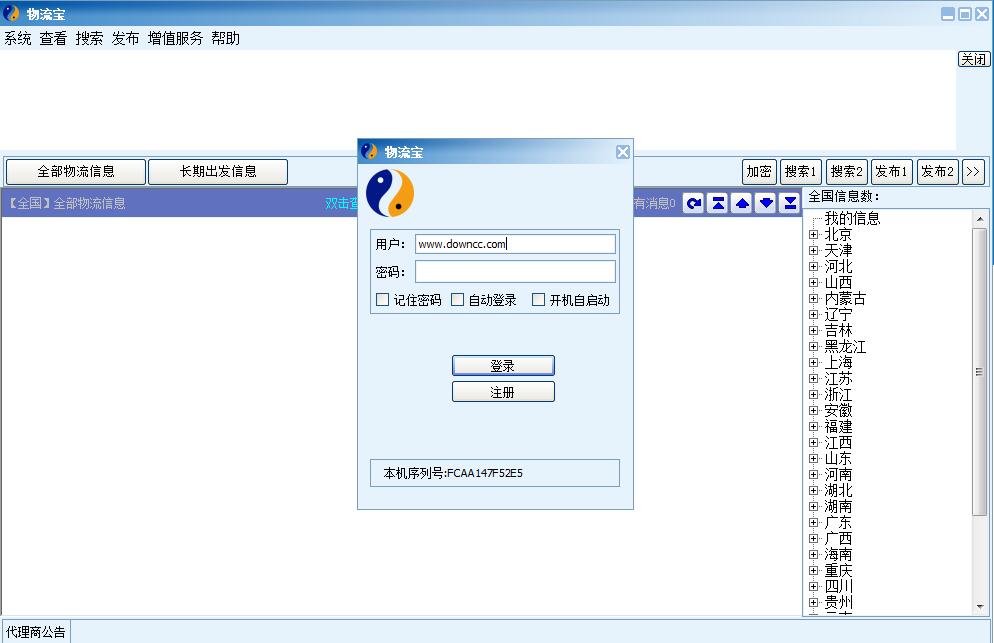Expand the 辽宁 tree node

tap(814, 315)
